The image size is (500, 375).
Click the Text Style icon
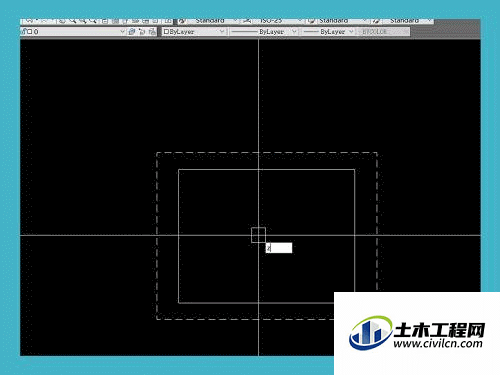(182, 21)
